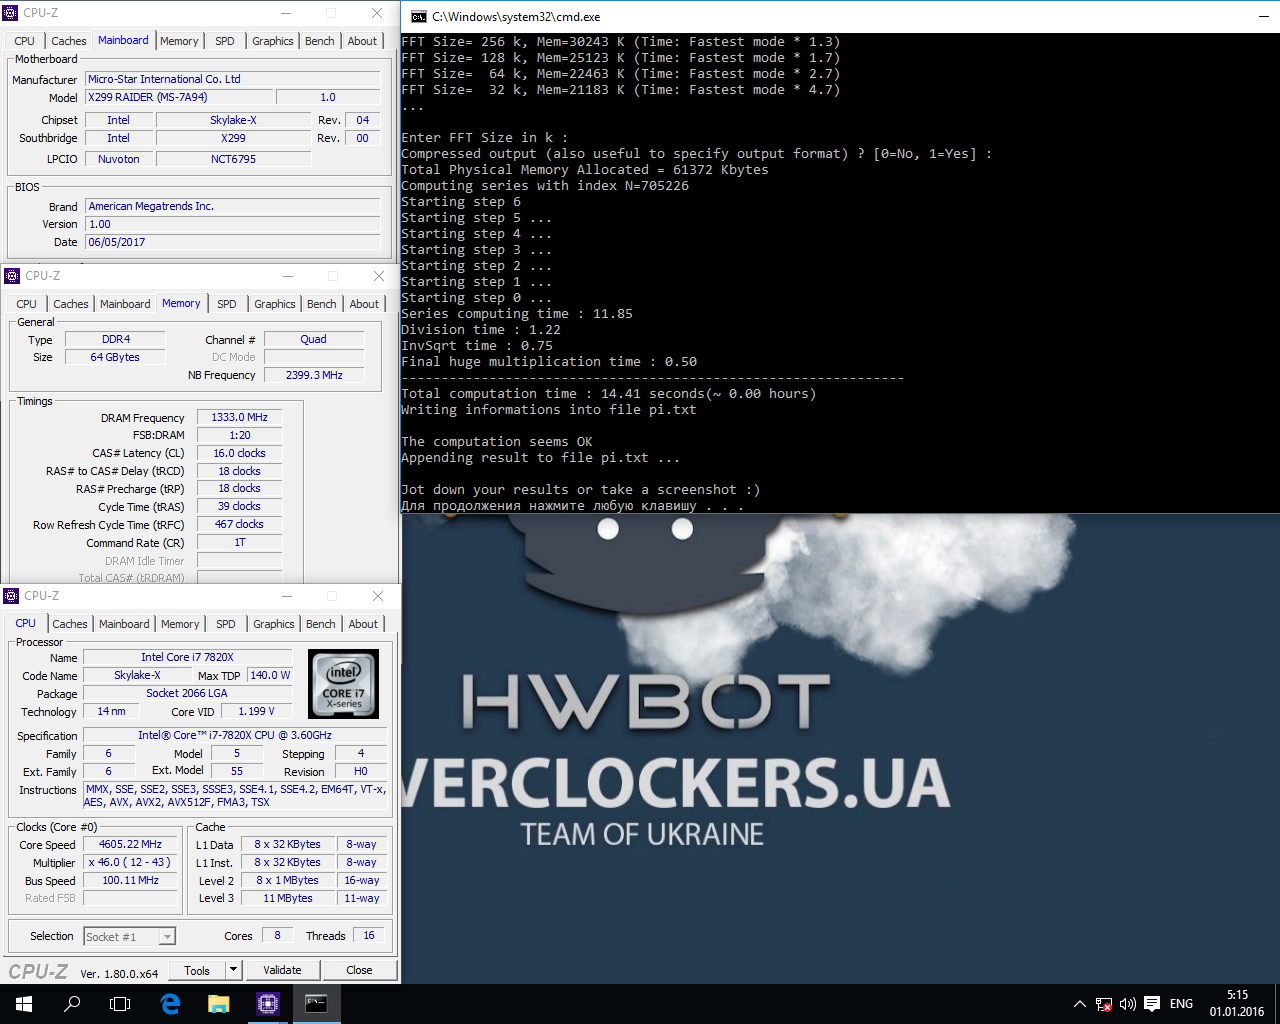1280x1024 pixels.
Task: Open Bench tab in bottom CPU-Z window
Action: pyautogui.click(x=321, y=624)
